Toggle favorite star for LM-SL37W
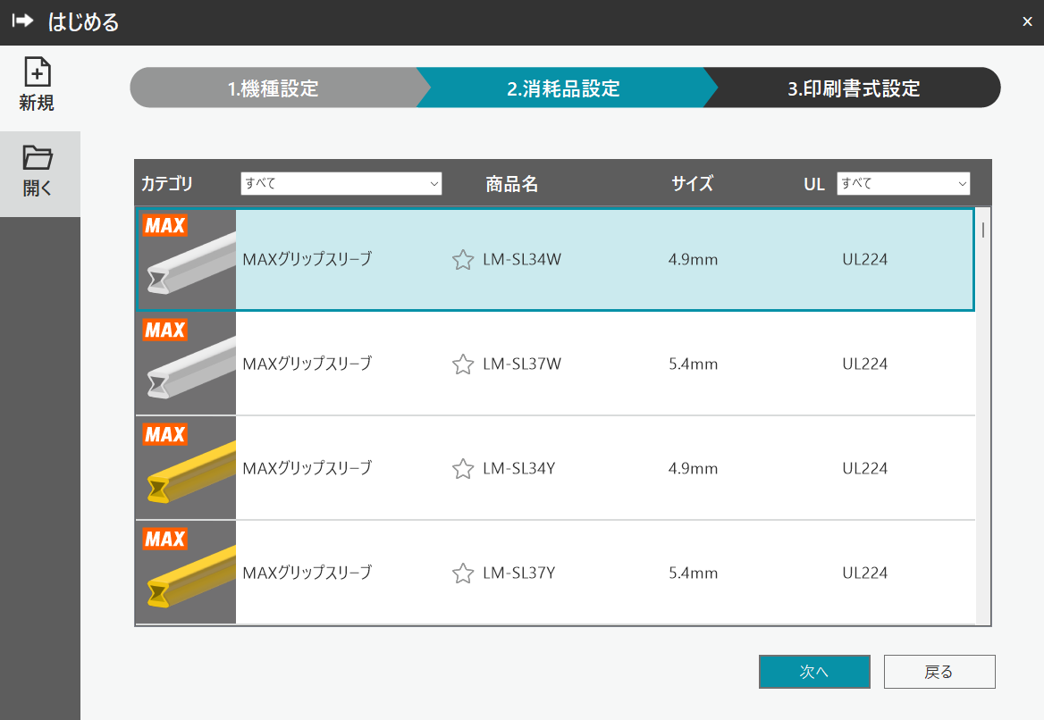 [462, 365]
